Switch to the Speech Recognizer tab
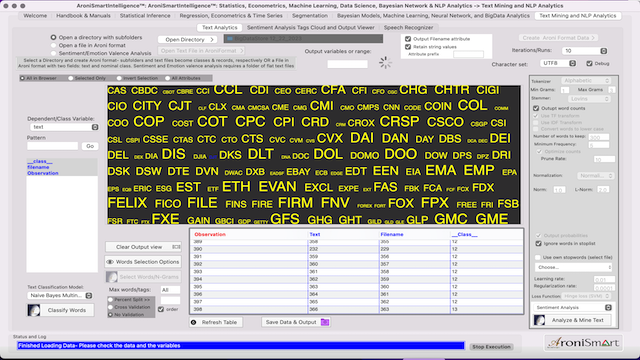640x360 pixels. pos(408,27)
